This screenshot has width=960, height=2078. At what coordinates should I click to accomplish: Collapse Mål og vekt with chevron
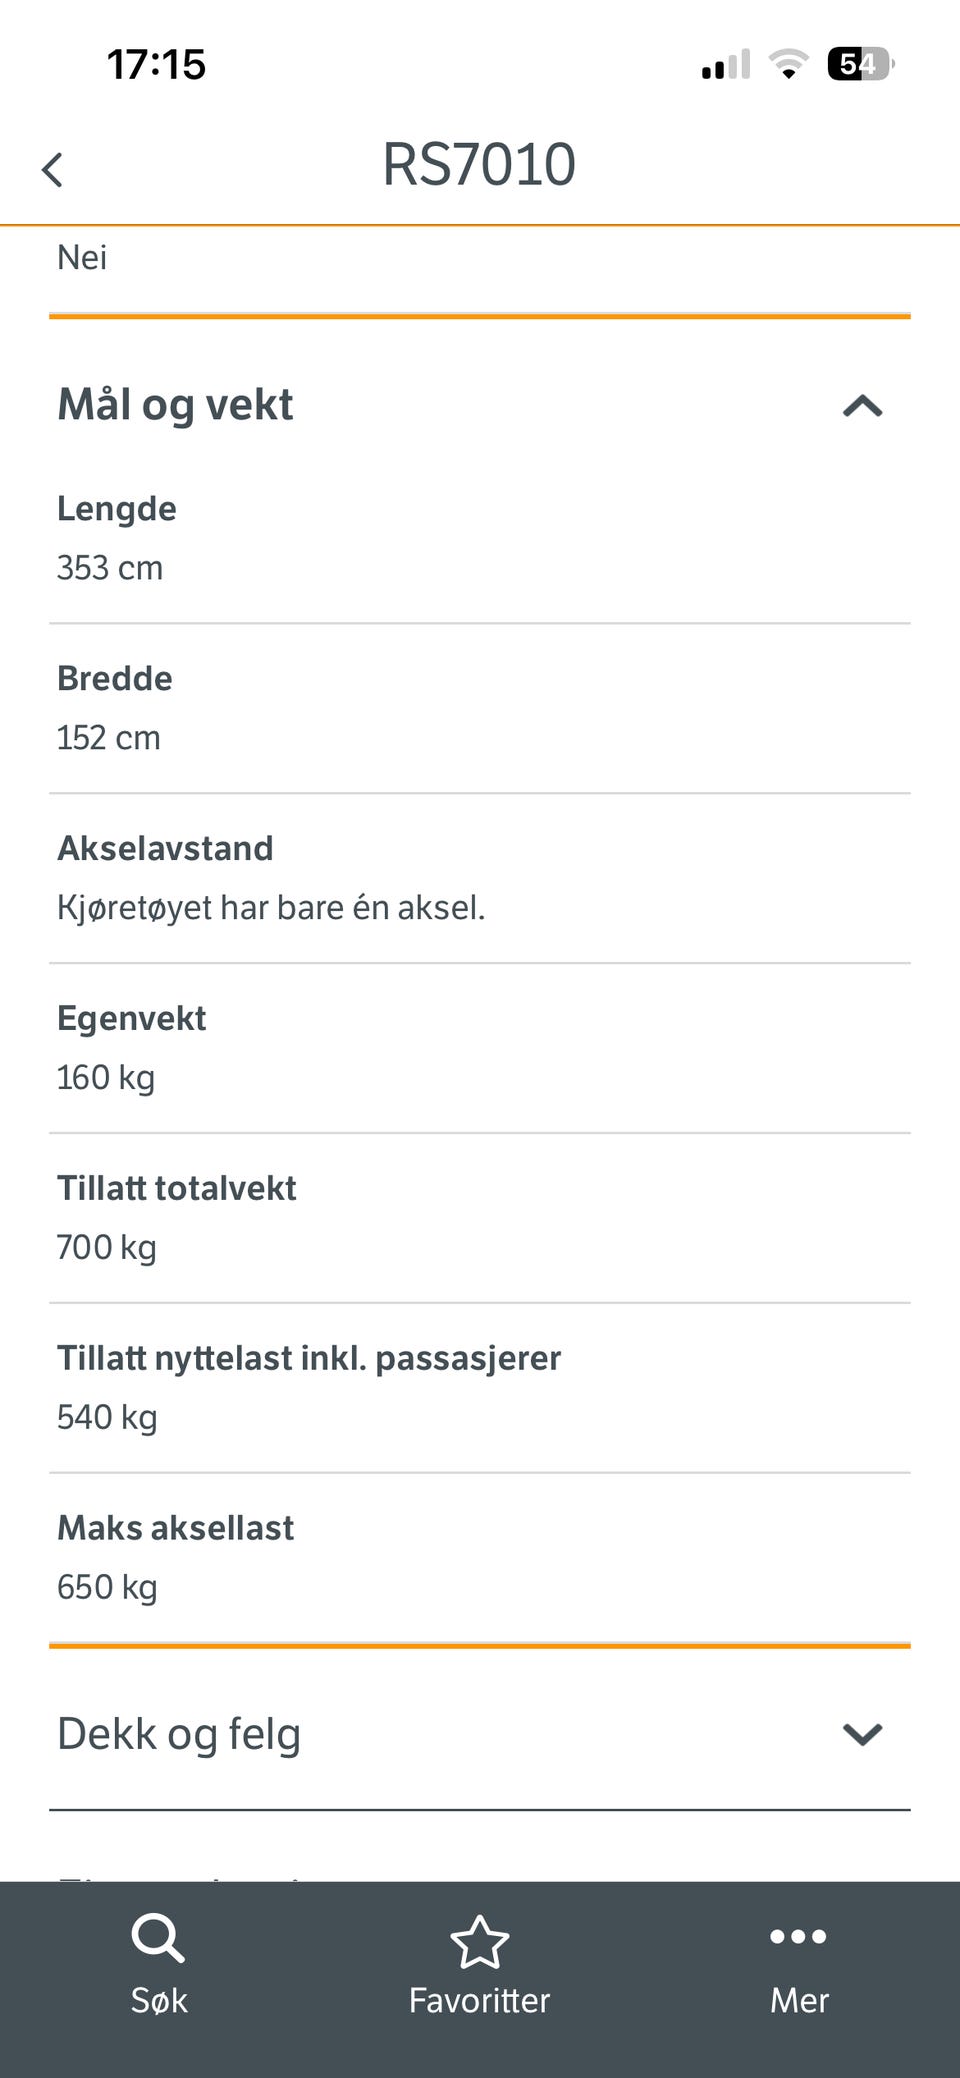(862, 406)
